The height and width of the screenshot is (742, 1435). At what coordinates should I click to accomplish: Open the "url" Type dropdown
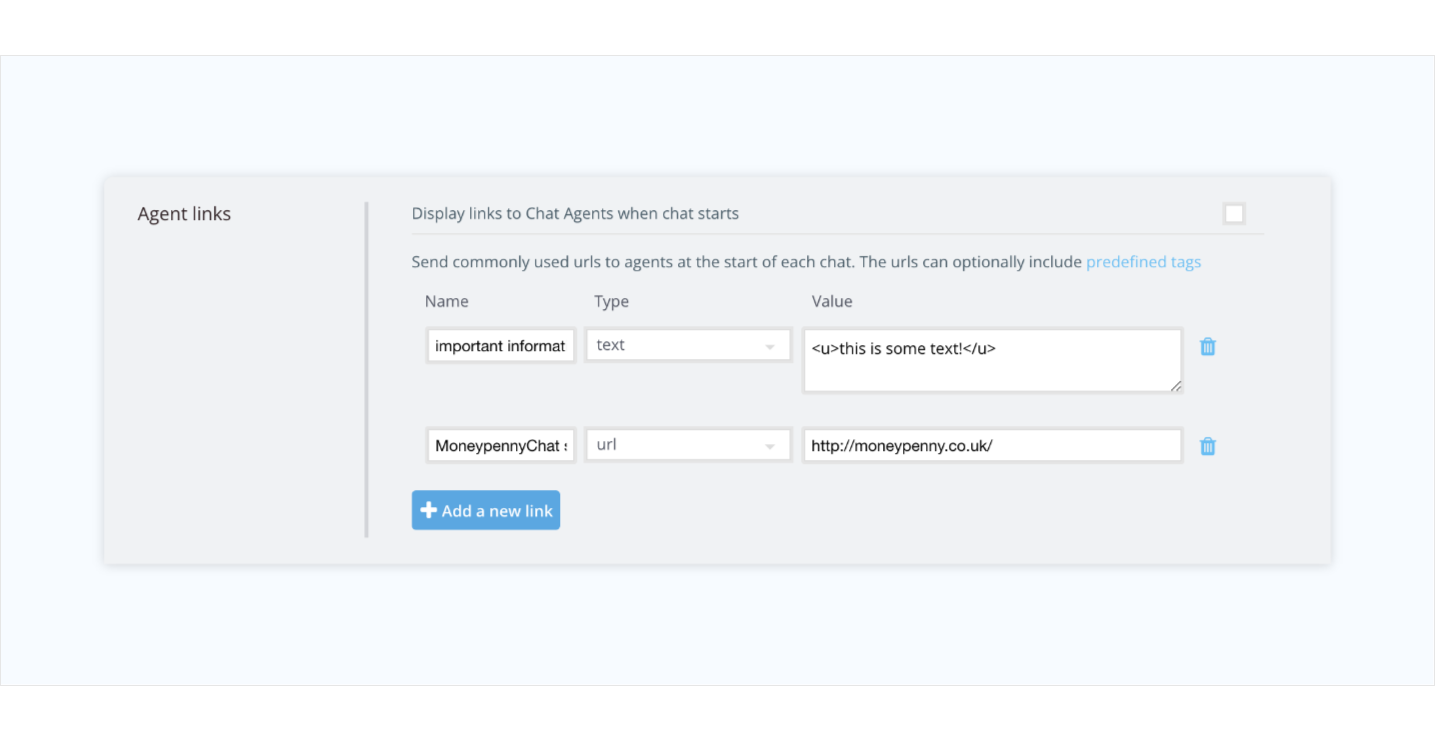coord(688,444)
